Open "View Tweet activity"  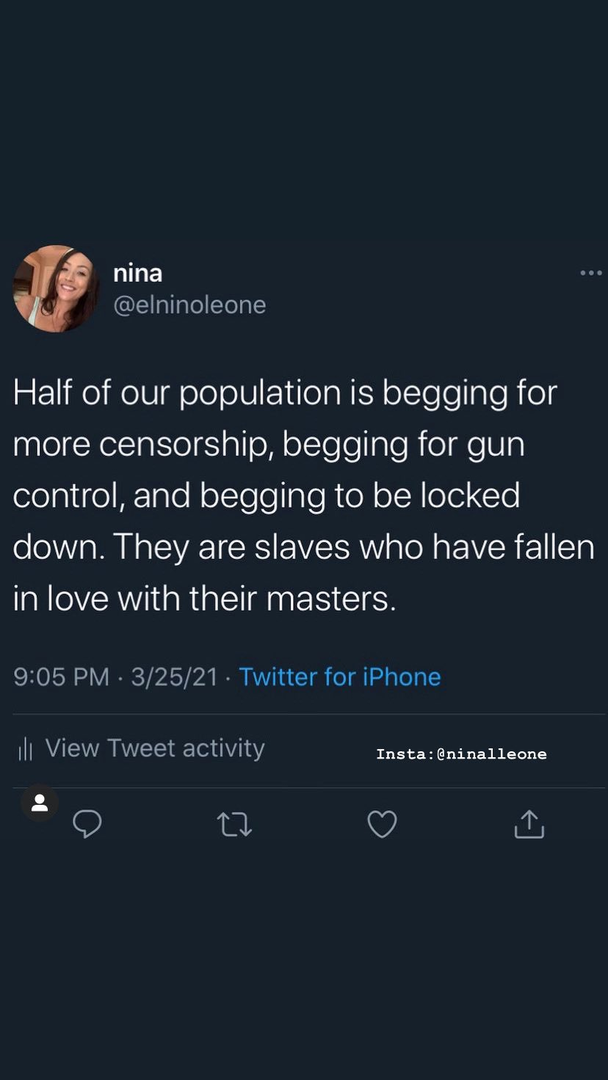point(155,748)
